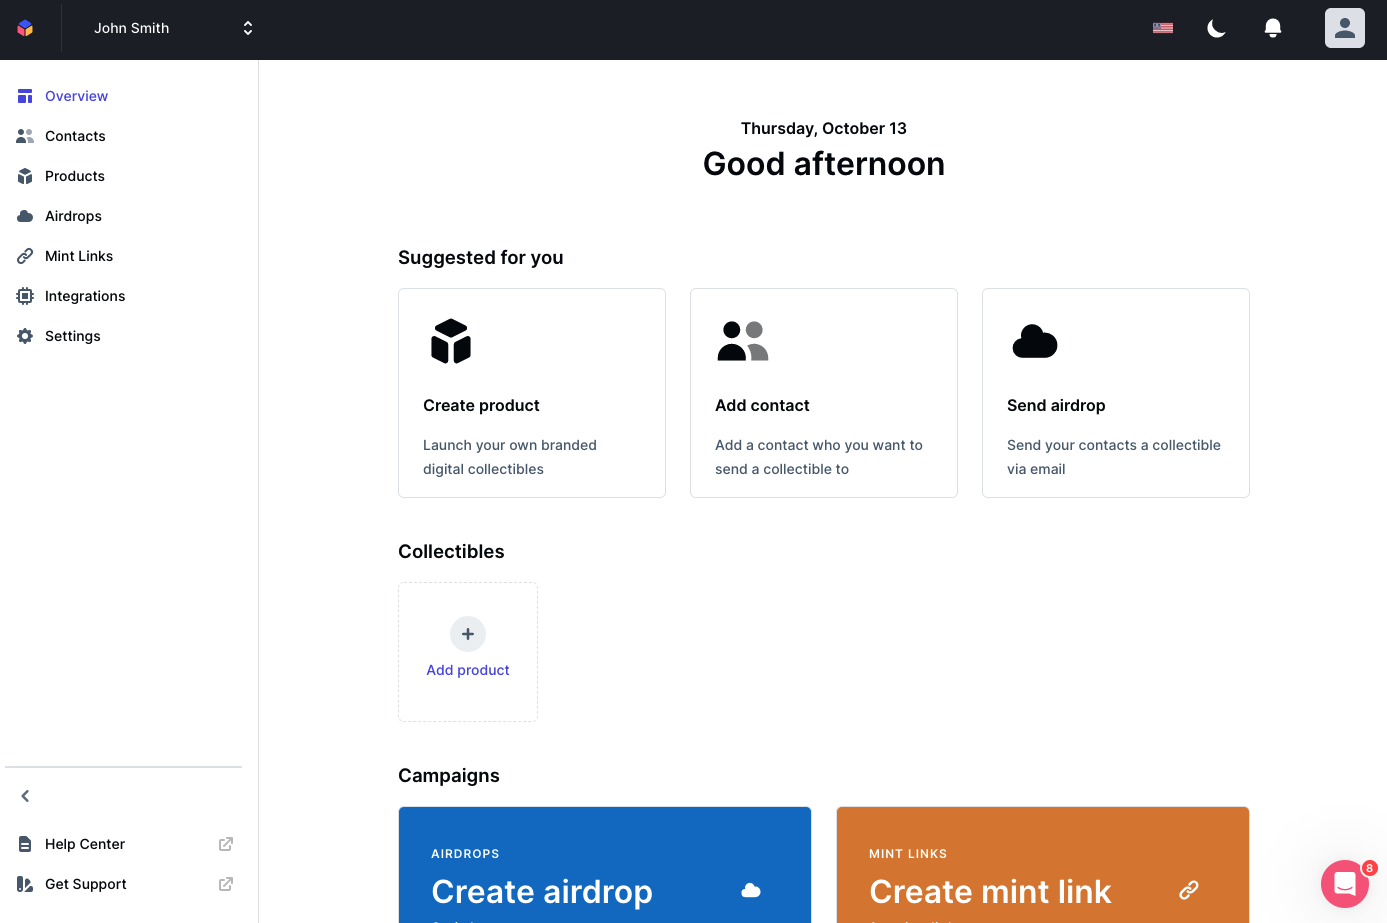Viewport: 1387px width, 923px height.
Task: Click the notifications bell icon
Action: pos(1273,27)
